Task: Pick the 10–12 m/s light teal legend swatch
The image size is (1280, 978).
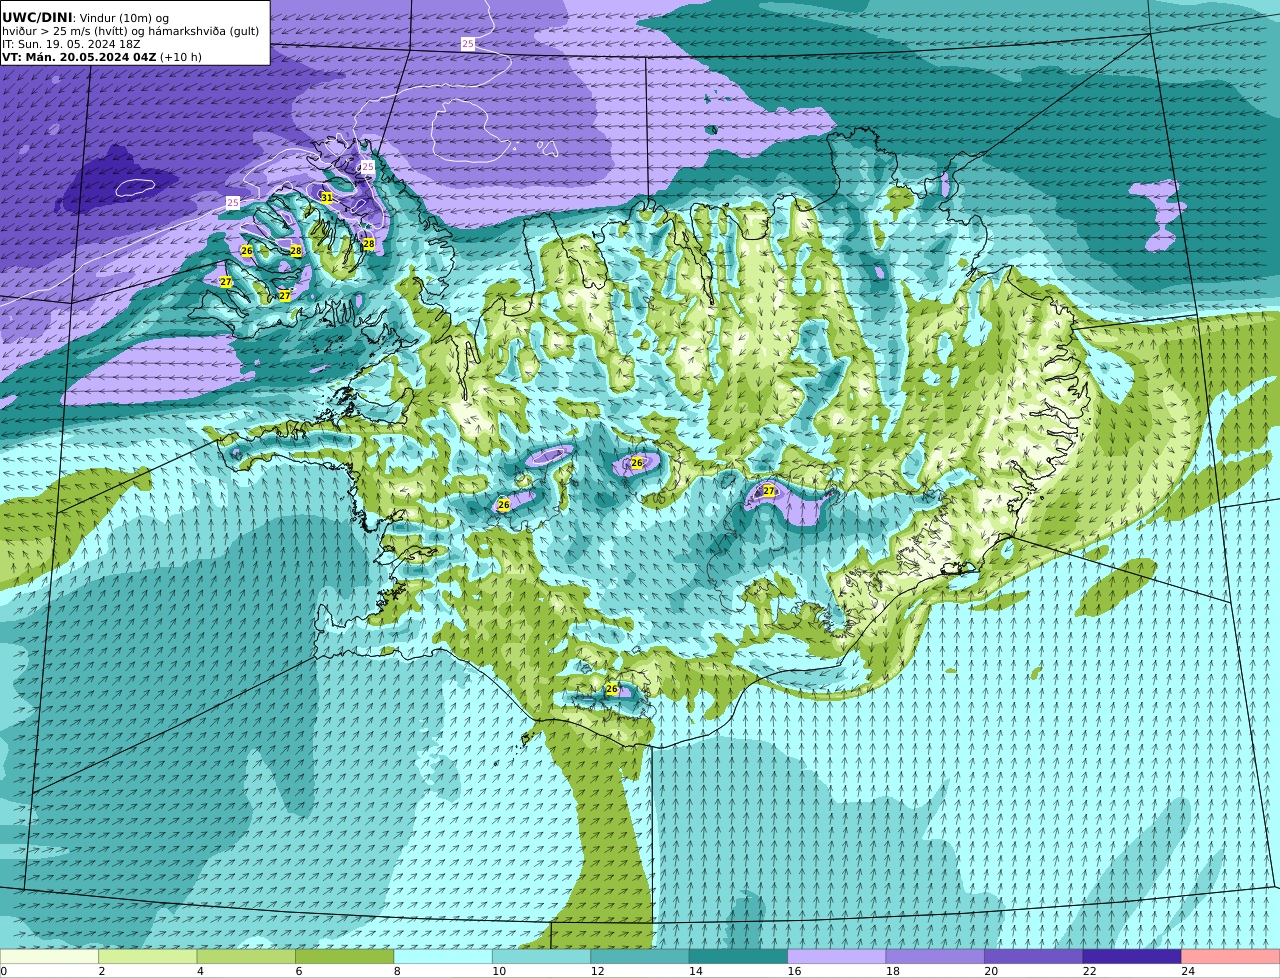Action: (x=541, y=956)
